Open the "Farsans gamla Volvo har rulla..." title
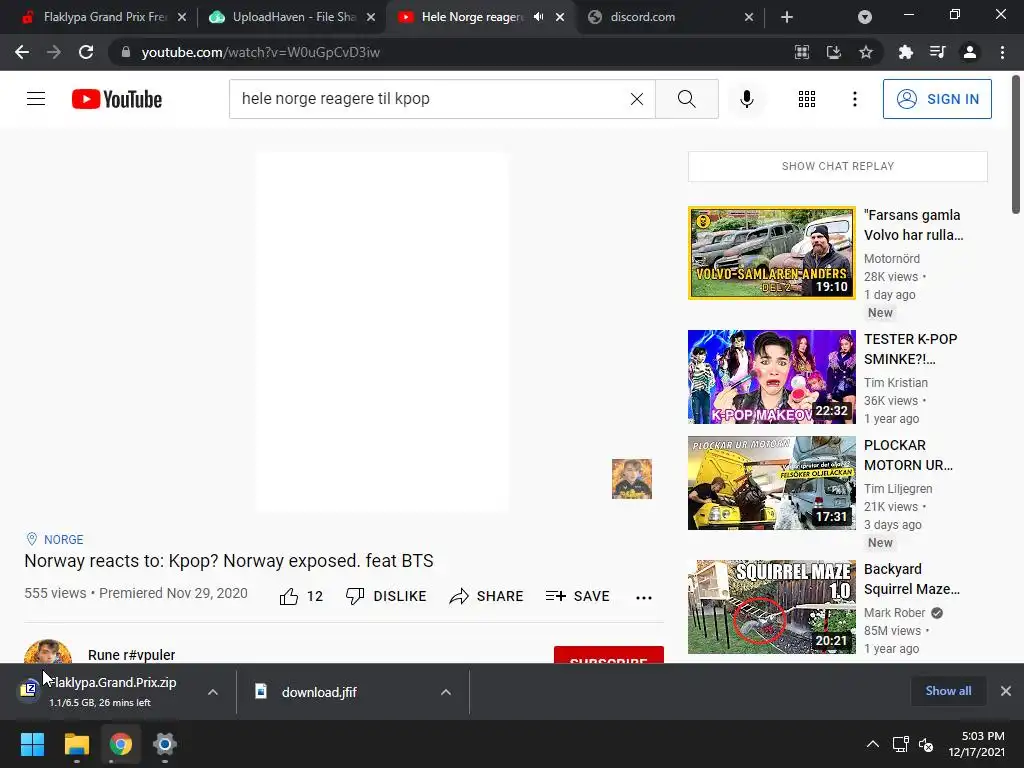The width and height of the screenshot is (1024, 768). point(914,225)
